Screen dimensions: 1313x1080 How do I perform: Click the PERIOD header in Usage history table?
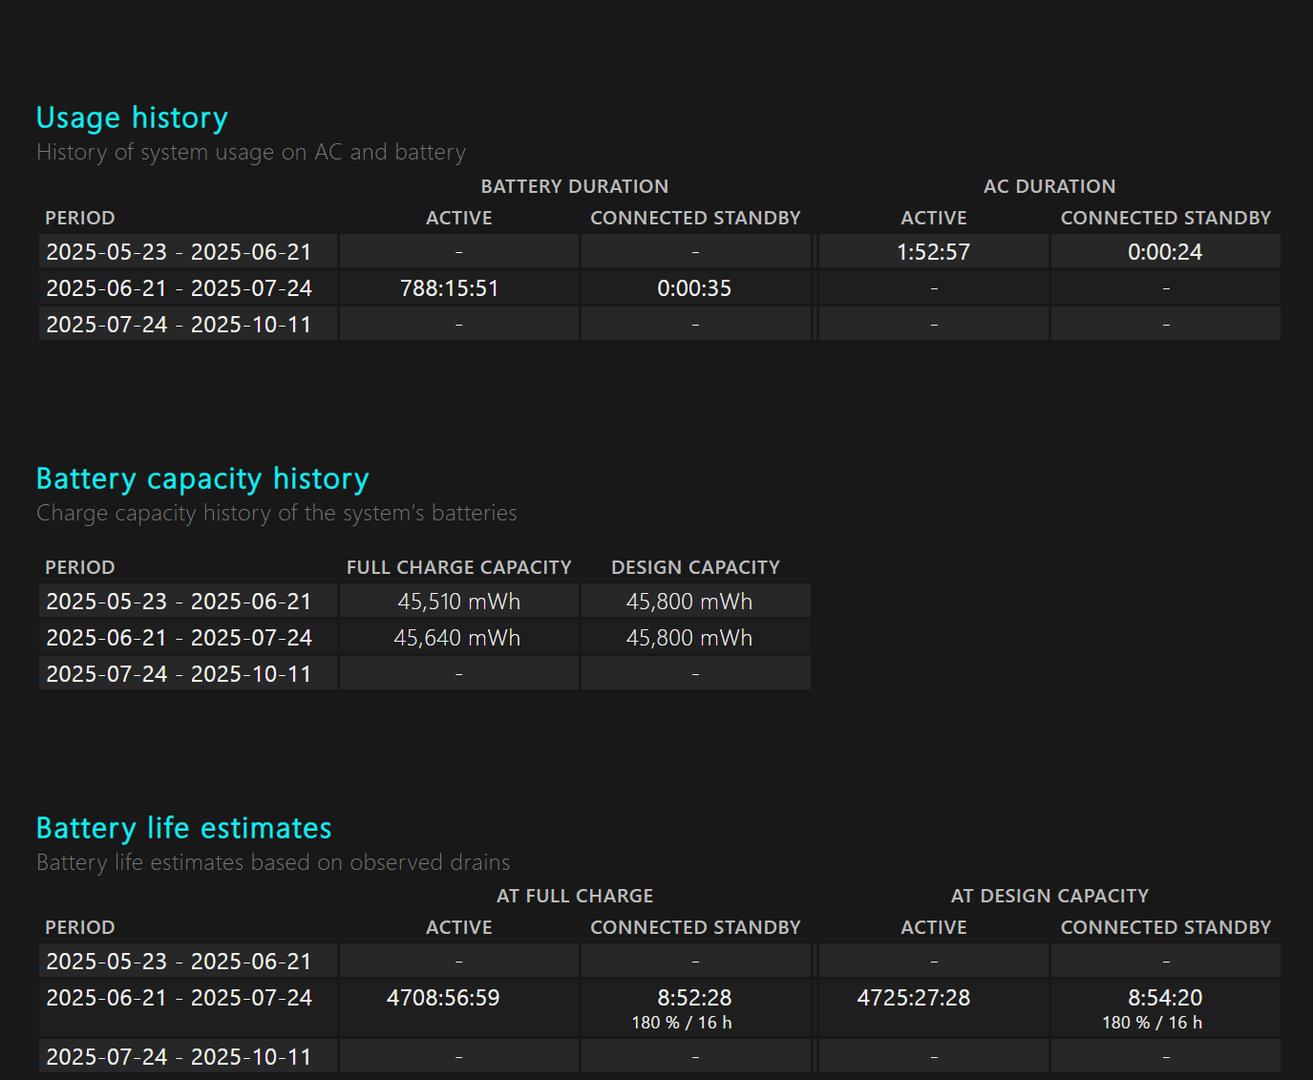pos(80,218)
